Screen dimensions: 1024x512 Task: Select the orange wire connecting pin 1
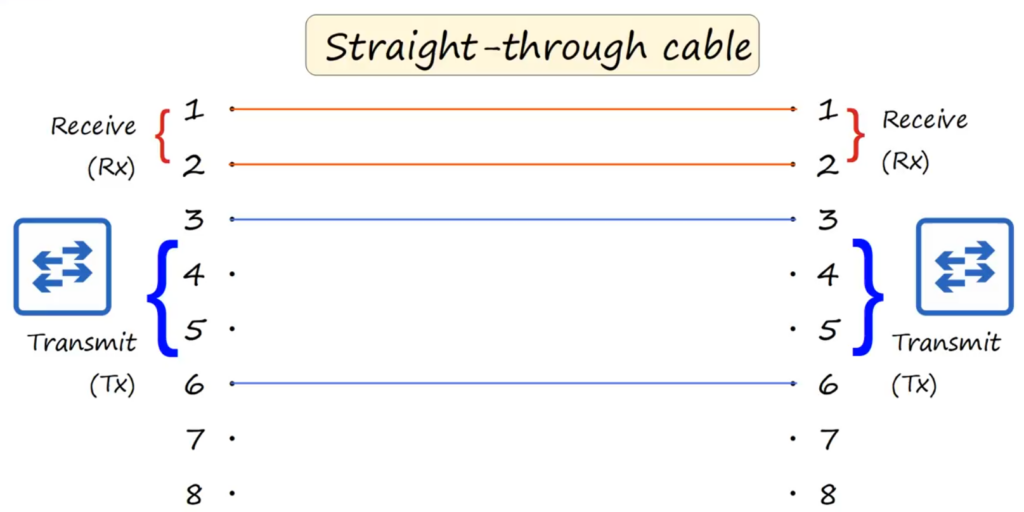[513, 109]
